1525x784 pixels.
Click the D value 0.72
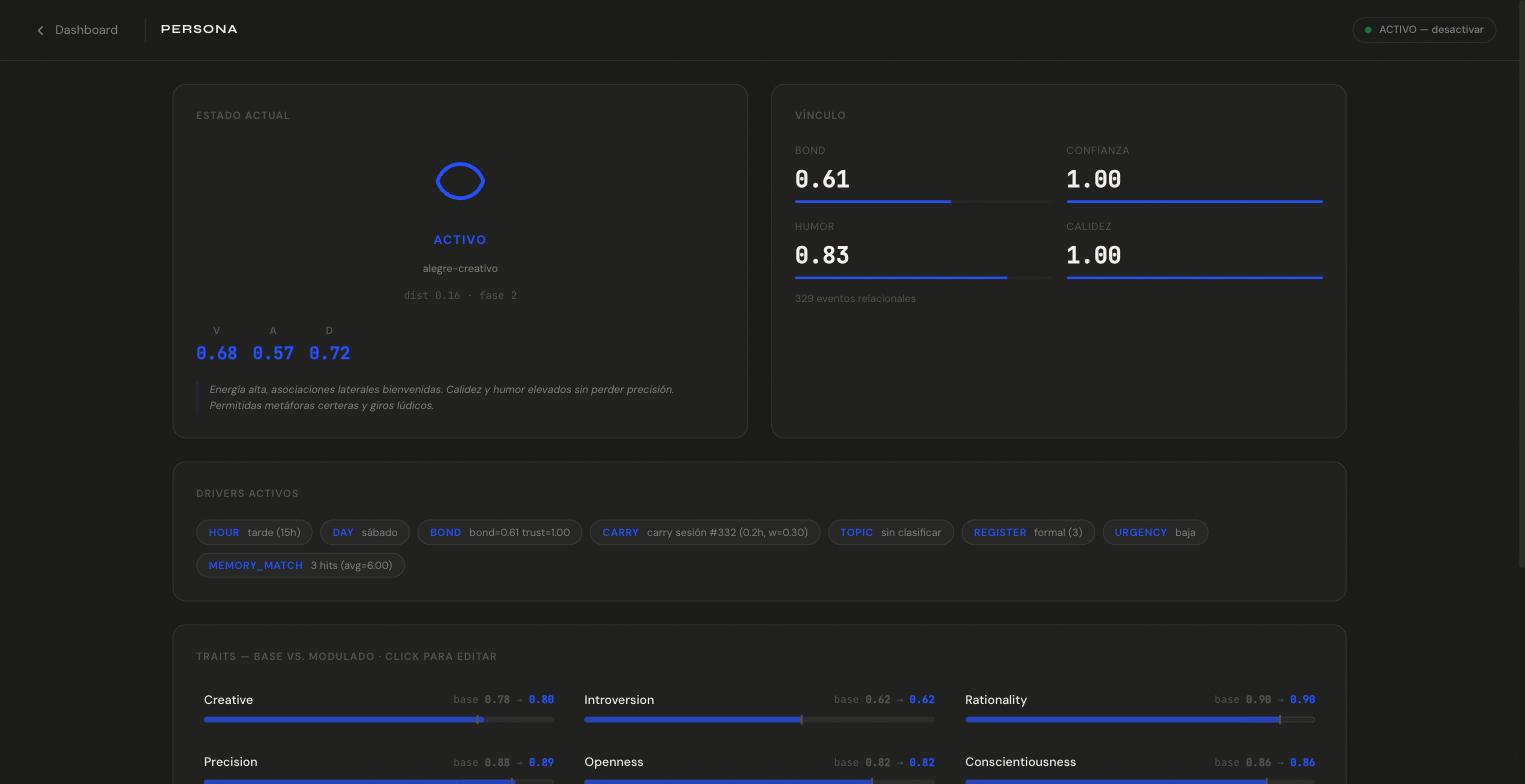coord(329,353)
